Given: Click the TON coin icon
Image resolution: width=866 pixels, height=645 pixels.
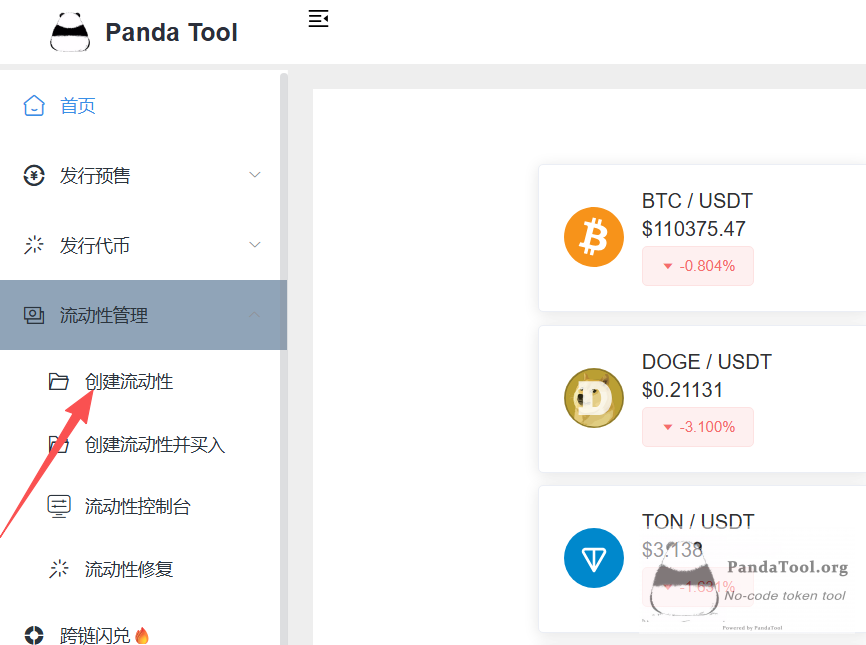Looking at the screenshot, I should tap(594, 558).
